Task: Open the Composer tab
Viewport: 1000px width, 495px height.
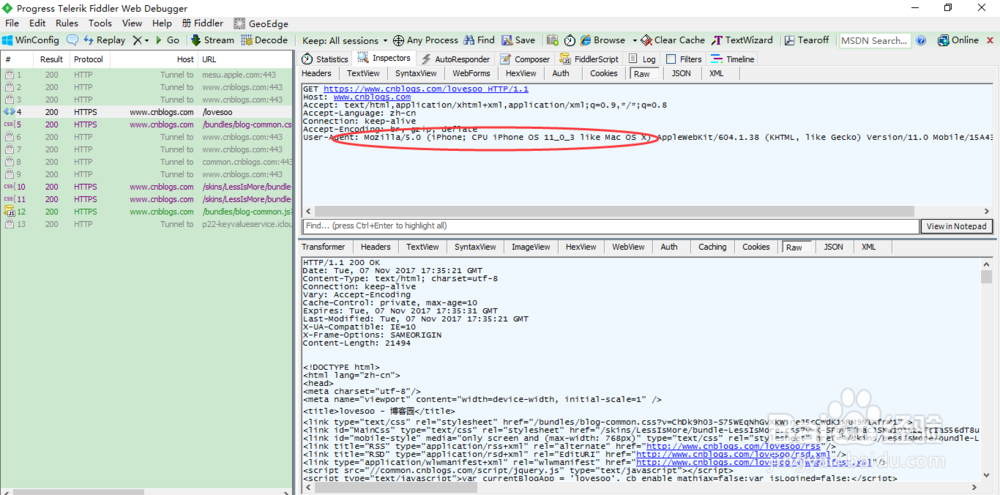Action: point(525,59)
